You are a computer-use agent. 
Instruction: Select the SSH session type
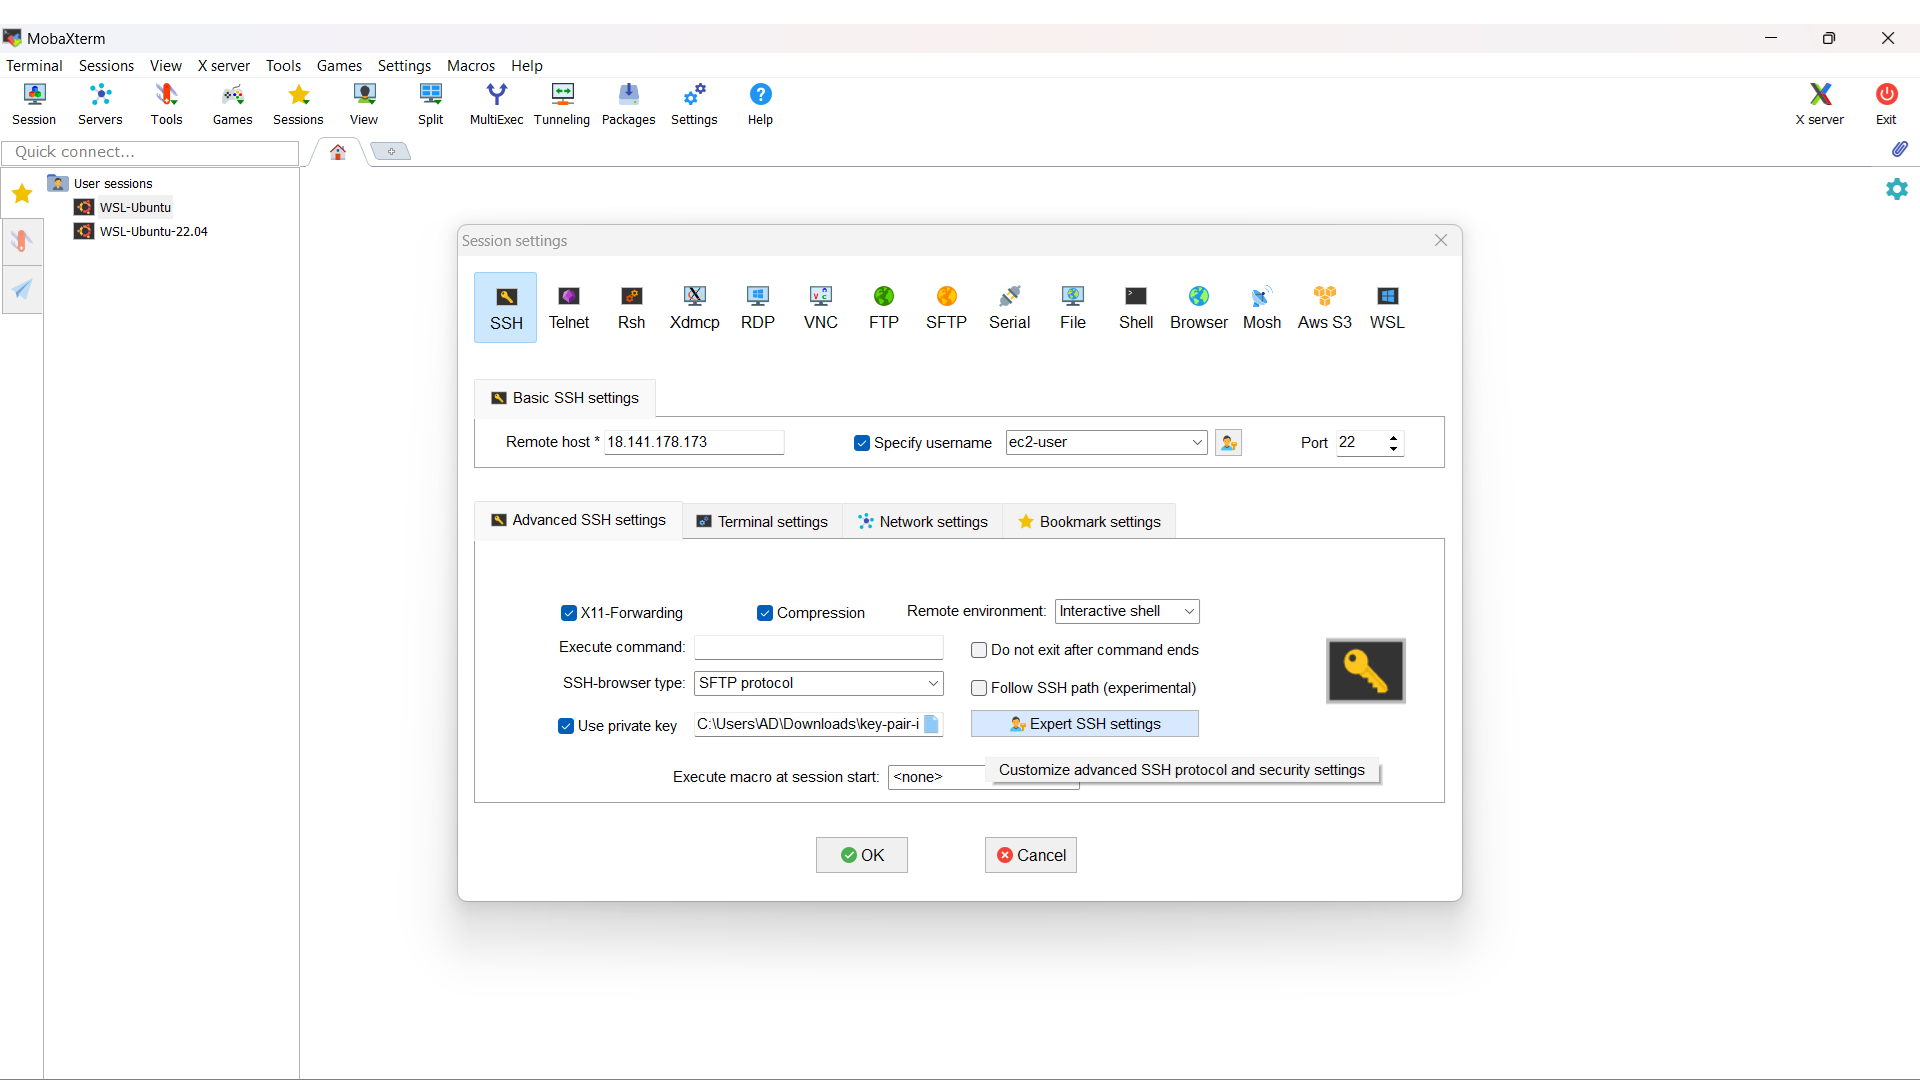[x=505, y=308]
